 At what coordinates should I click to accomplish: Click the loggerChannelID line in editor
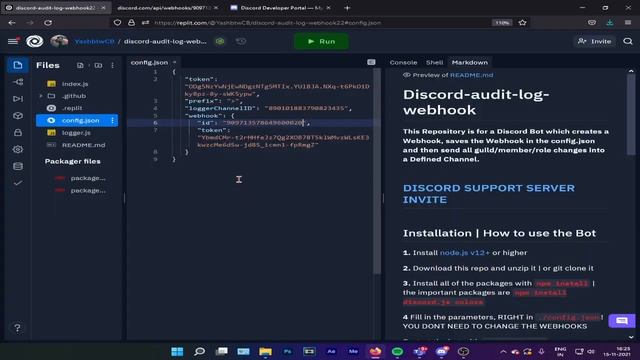(x=268, y=108)
